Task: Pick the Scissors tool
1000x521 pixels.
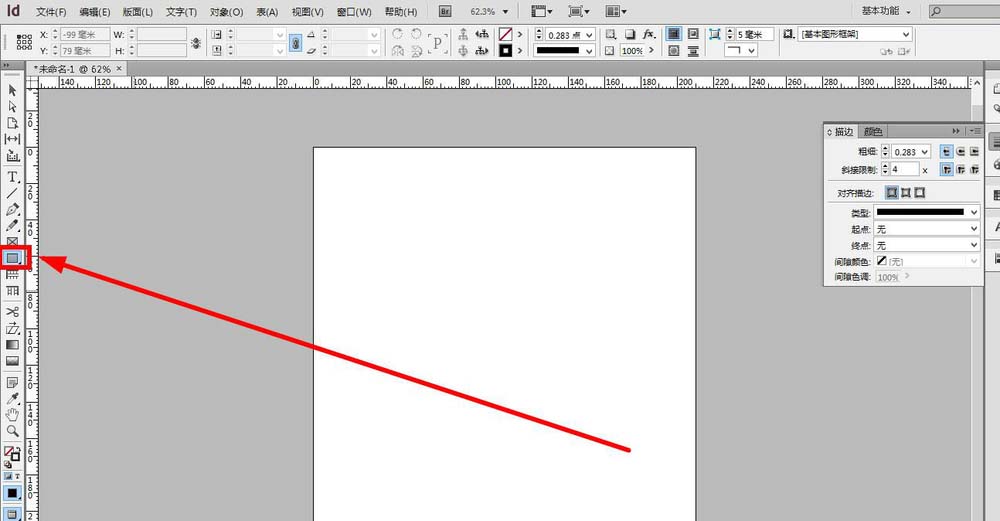Action: pyautogui.click(x=13, y=312)
